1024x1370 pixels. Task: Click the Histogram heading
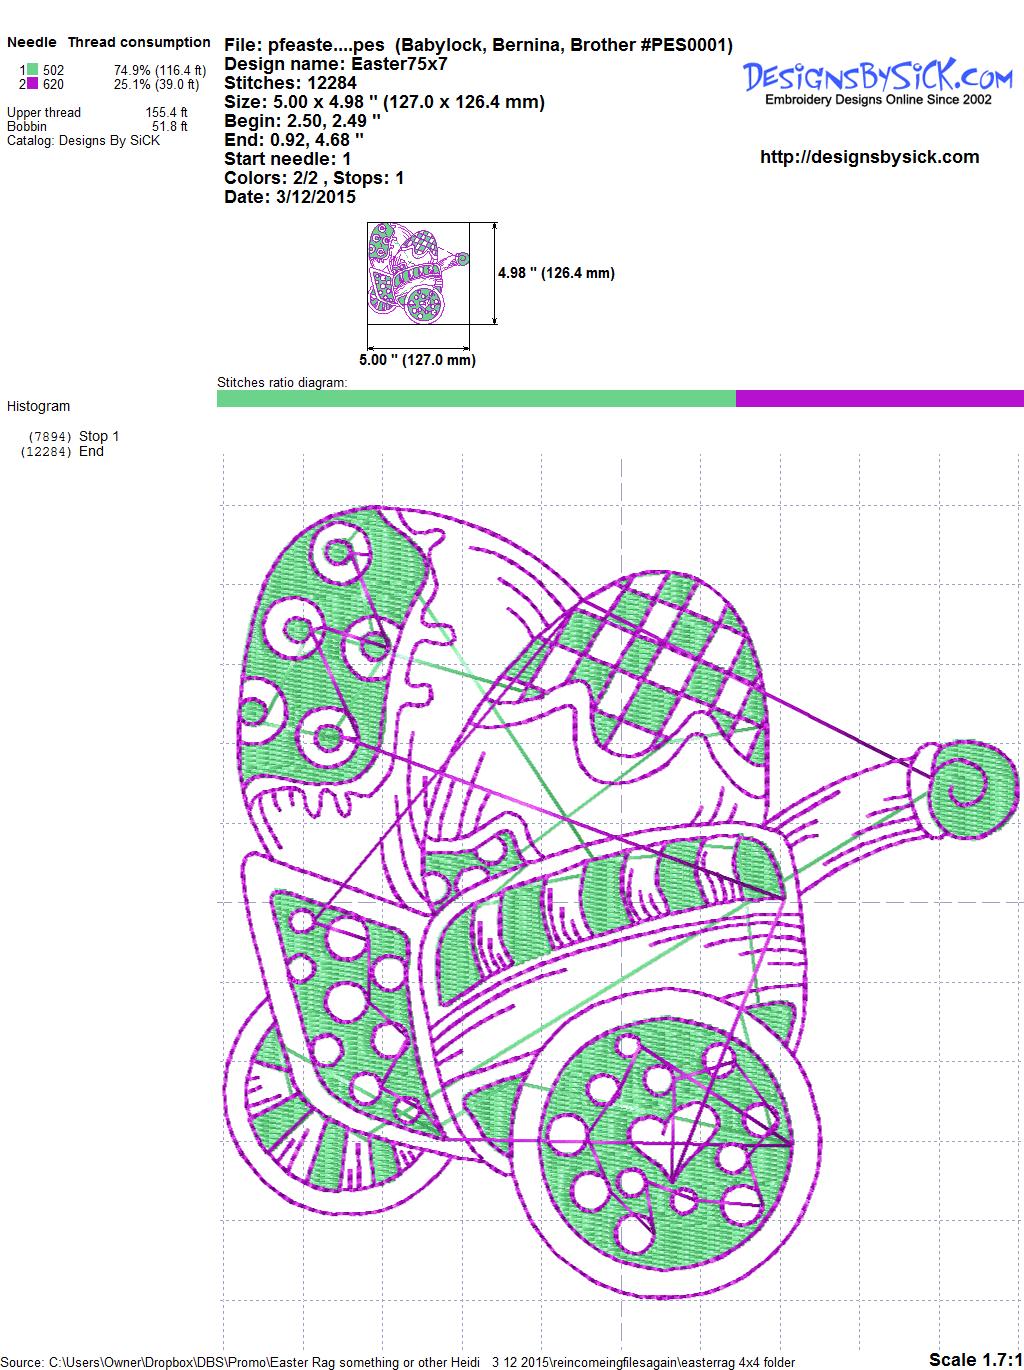(39, 406)
